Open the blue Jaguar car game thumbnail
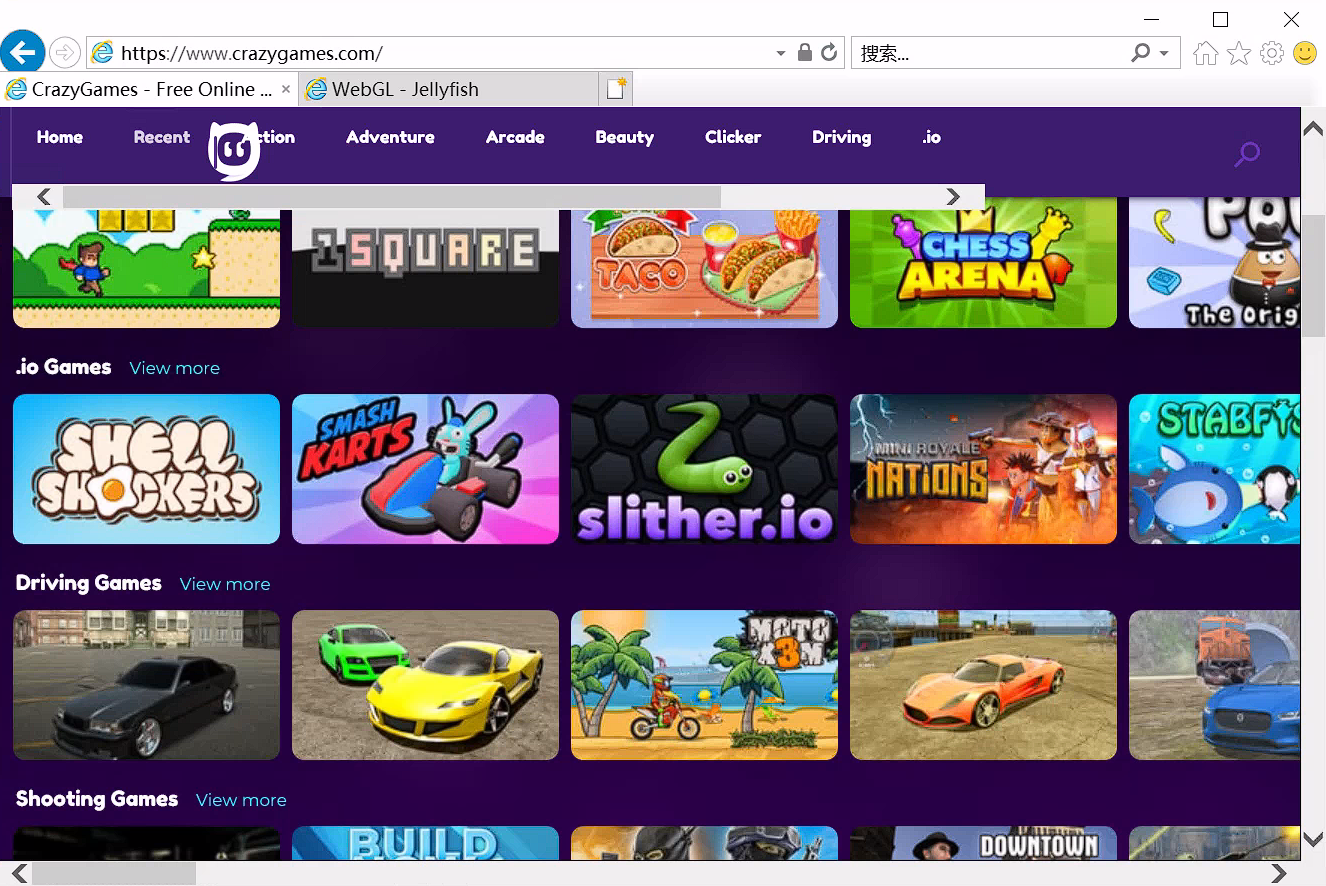The height and width of the screenshot is (886, 1326). pyautogui.click(x=1214, y=685)
